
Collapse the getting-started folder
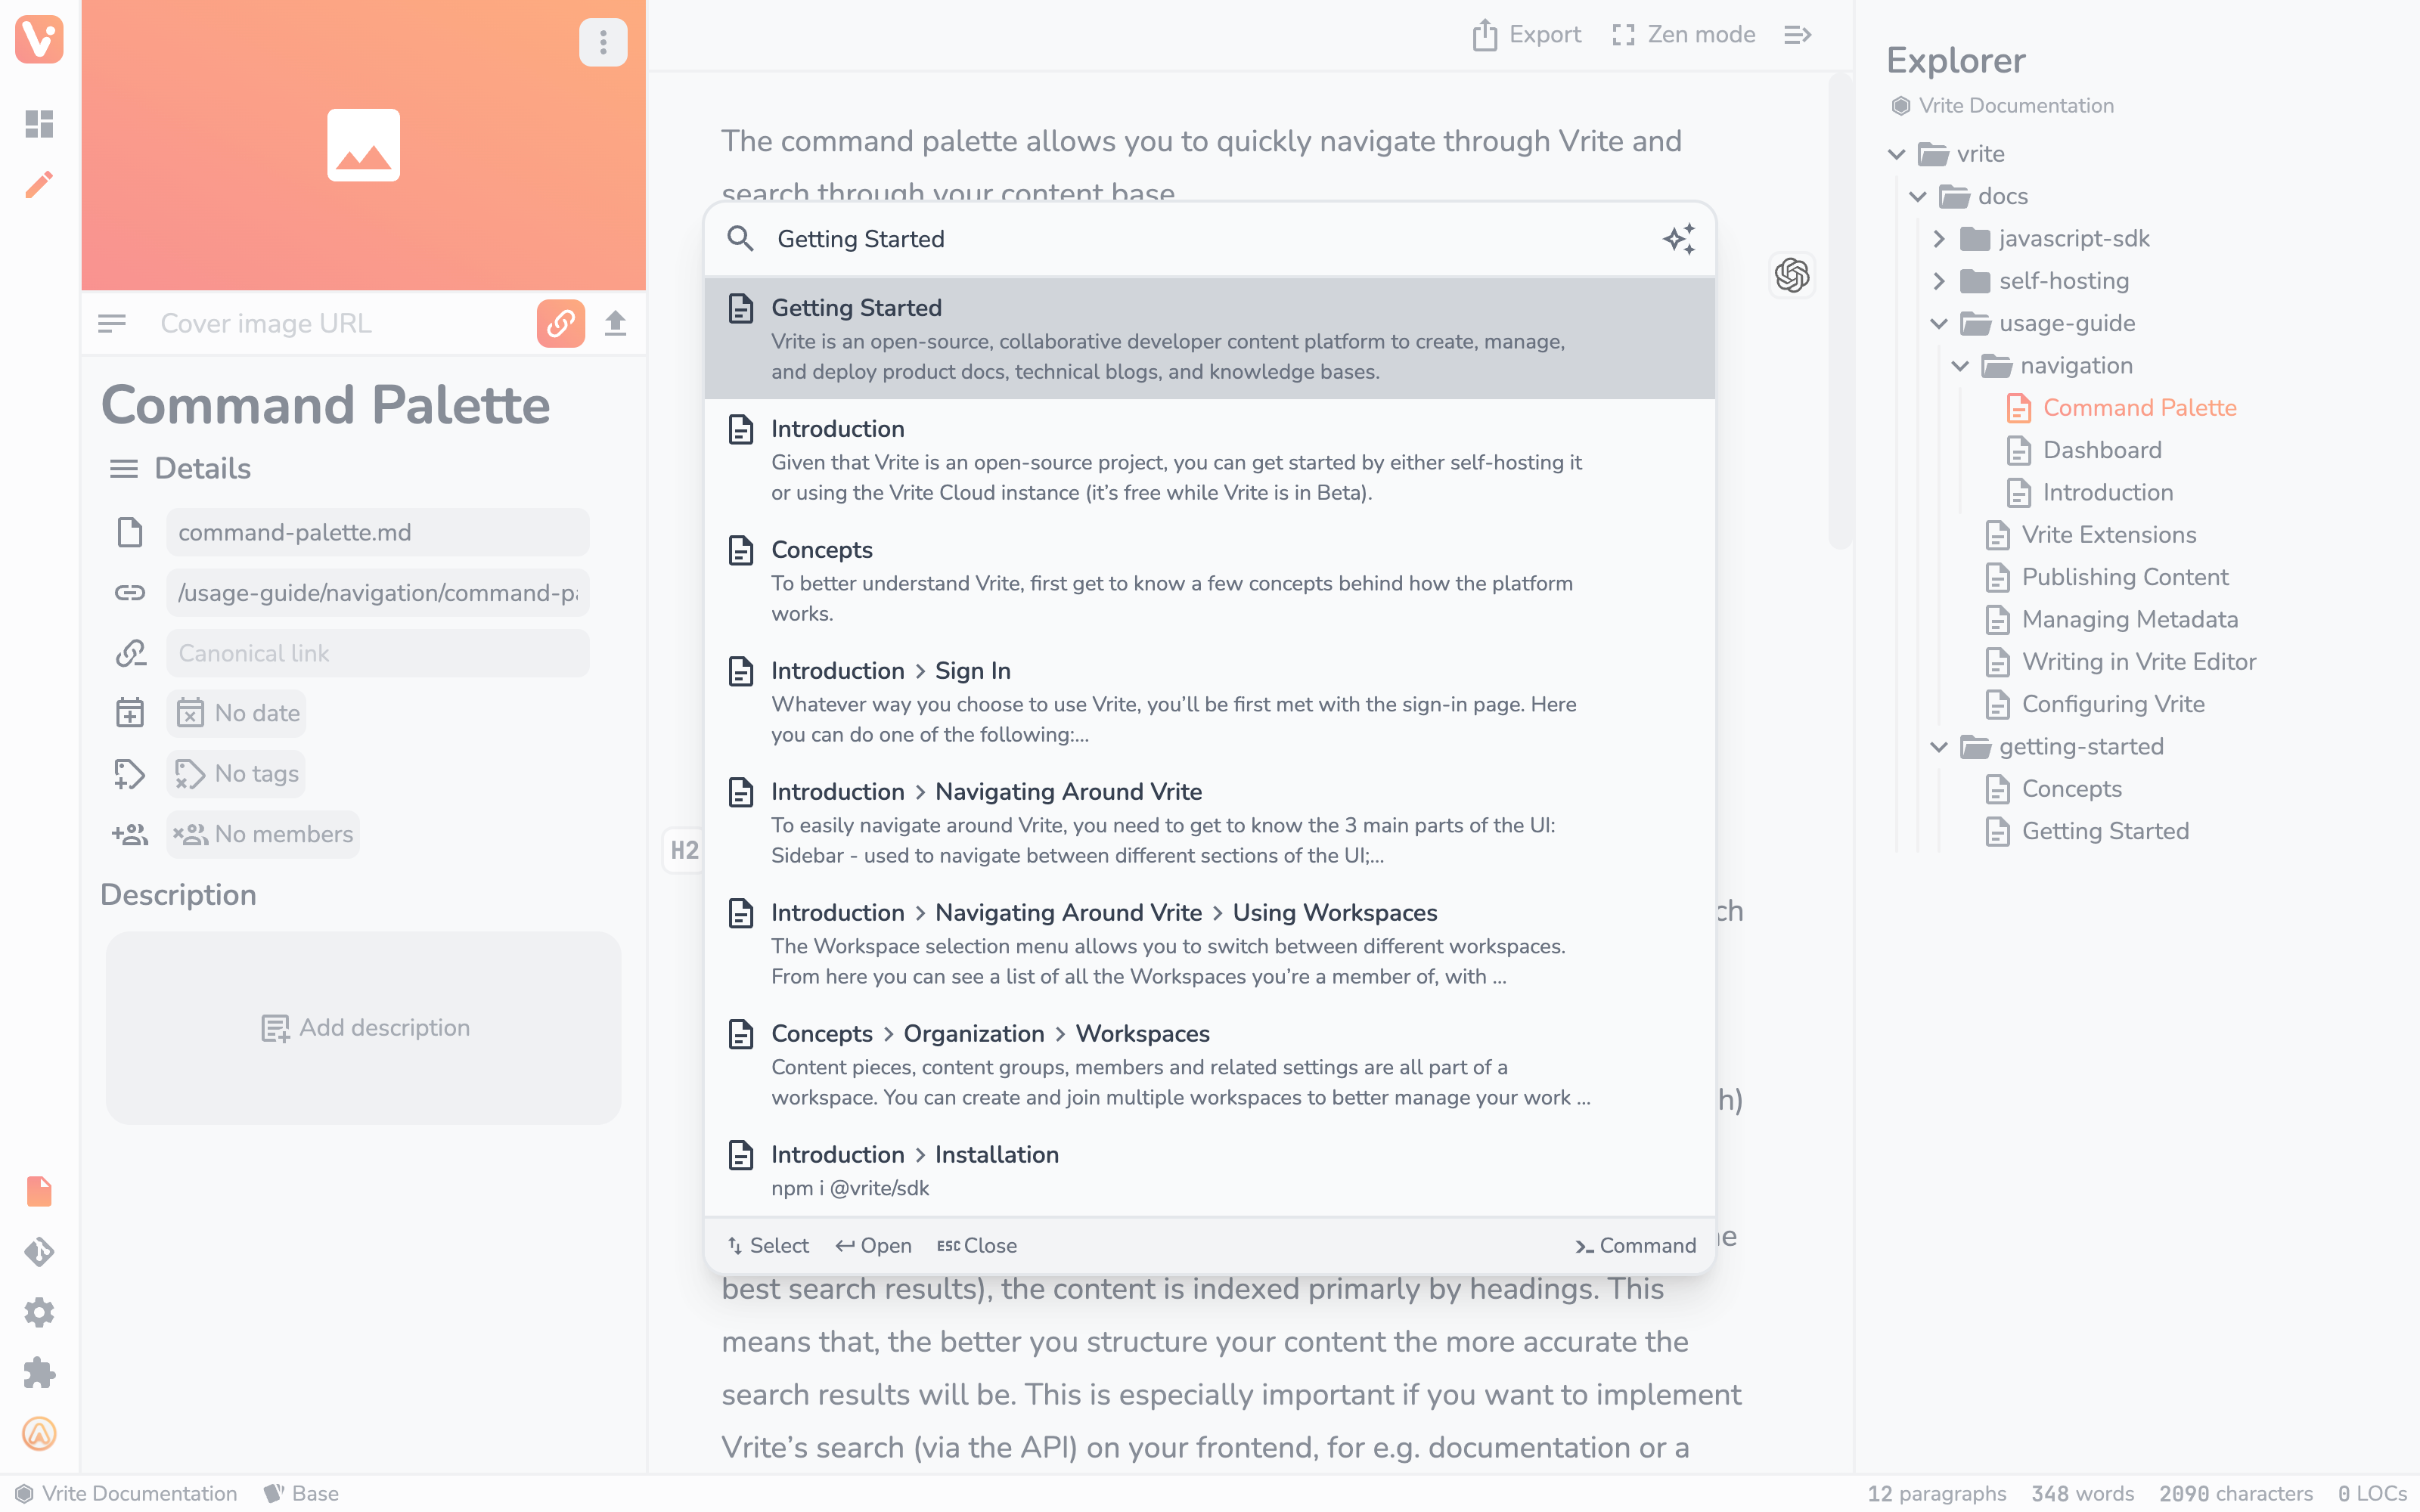pos(1938,747)
